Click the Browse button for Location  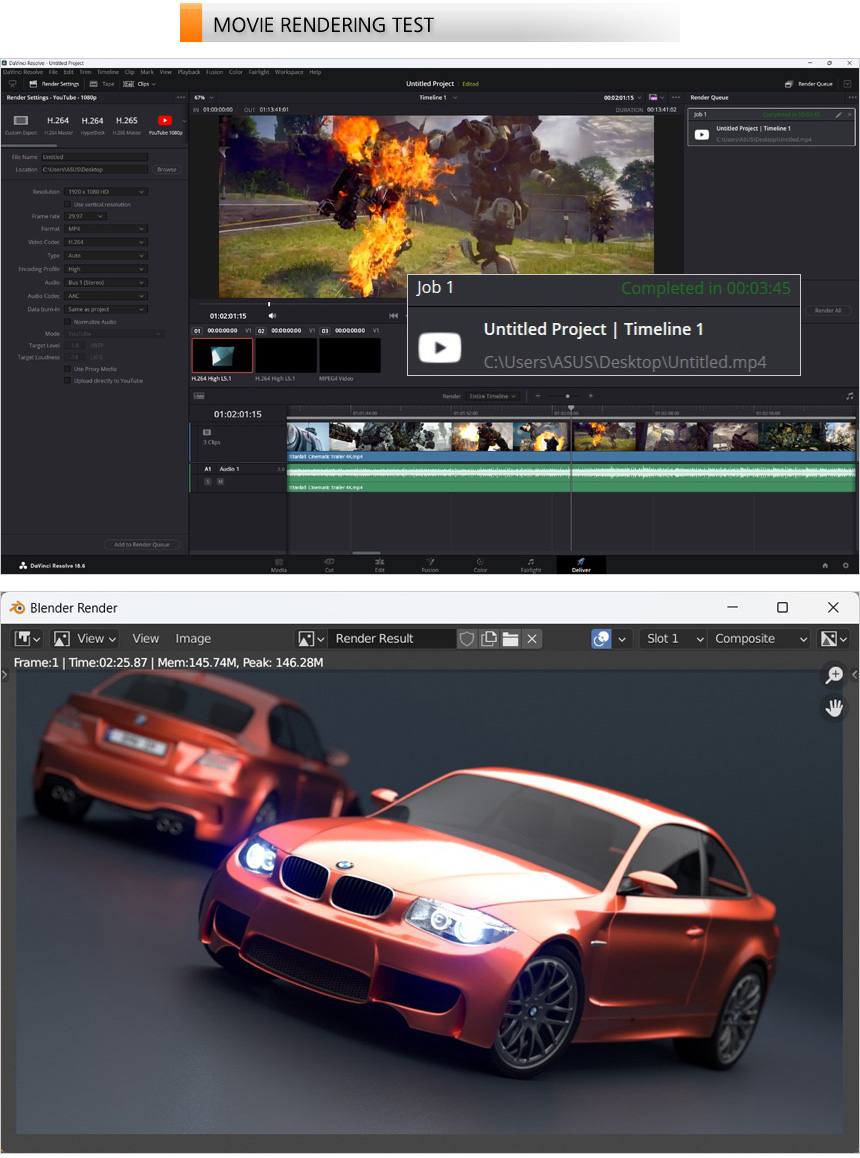point(167,170)
